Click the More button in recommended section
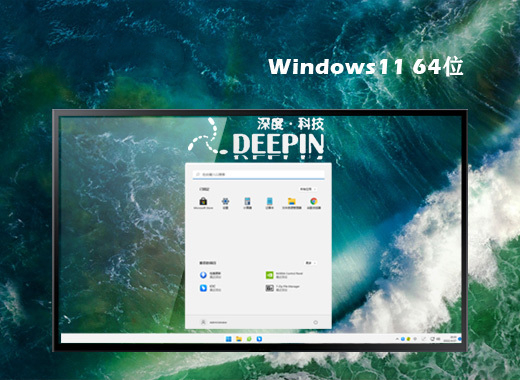The width and height of the screenshot is (520, 380). tap(310, 263)
